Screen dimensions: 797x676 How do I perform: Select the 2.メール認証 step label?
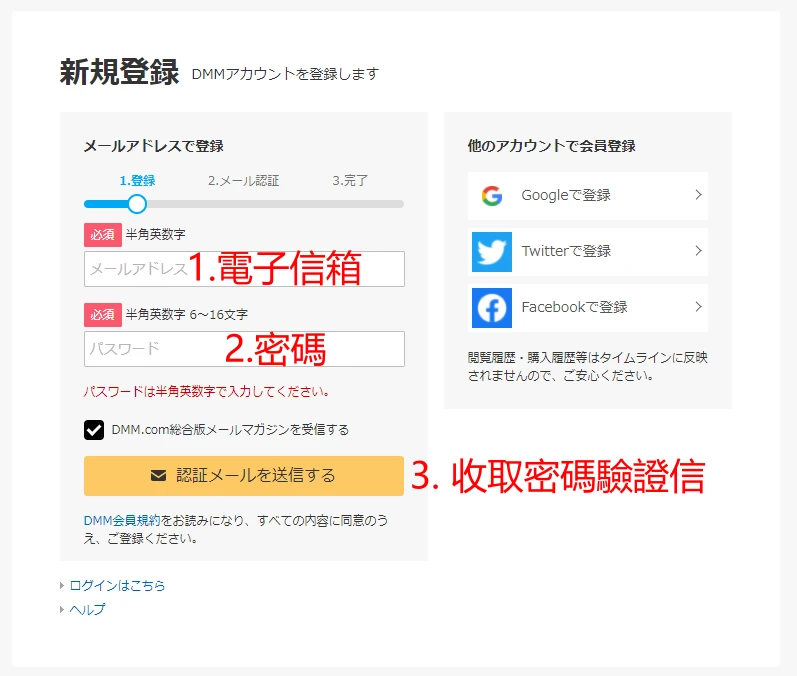pos(243,180)
